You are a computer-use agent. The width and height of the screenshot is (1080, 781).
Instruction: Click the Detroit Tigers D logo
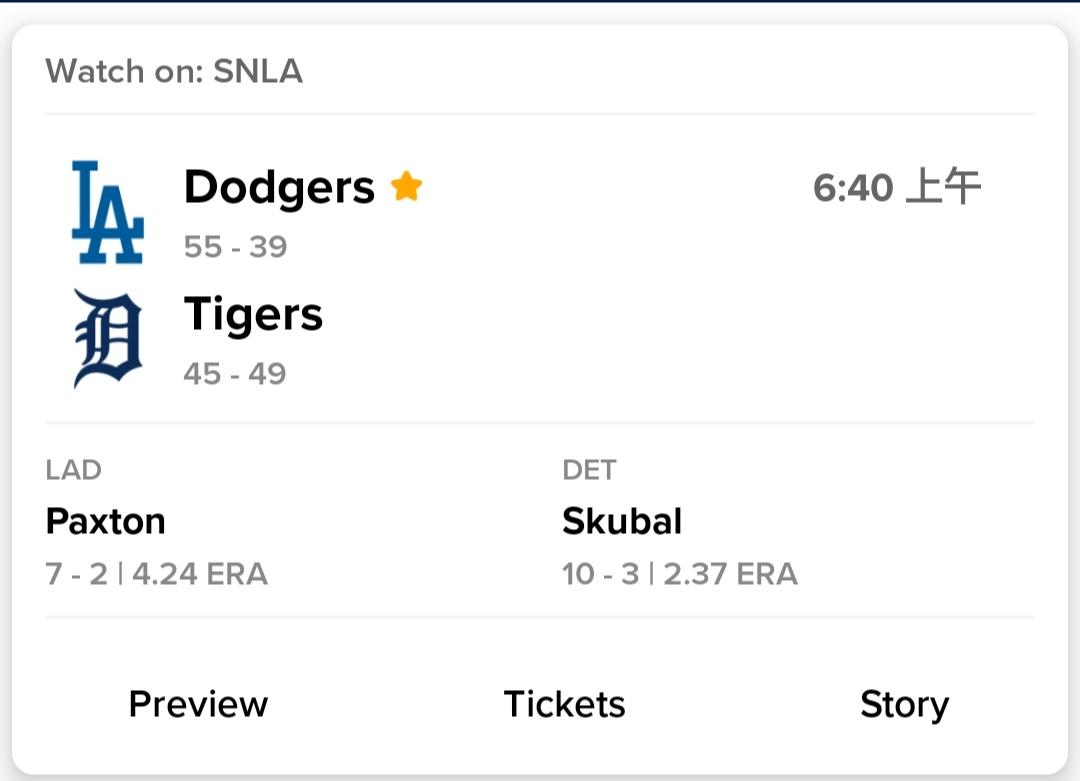[108, 338]
